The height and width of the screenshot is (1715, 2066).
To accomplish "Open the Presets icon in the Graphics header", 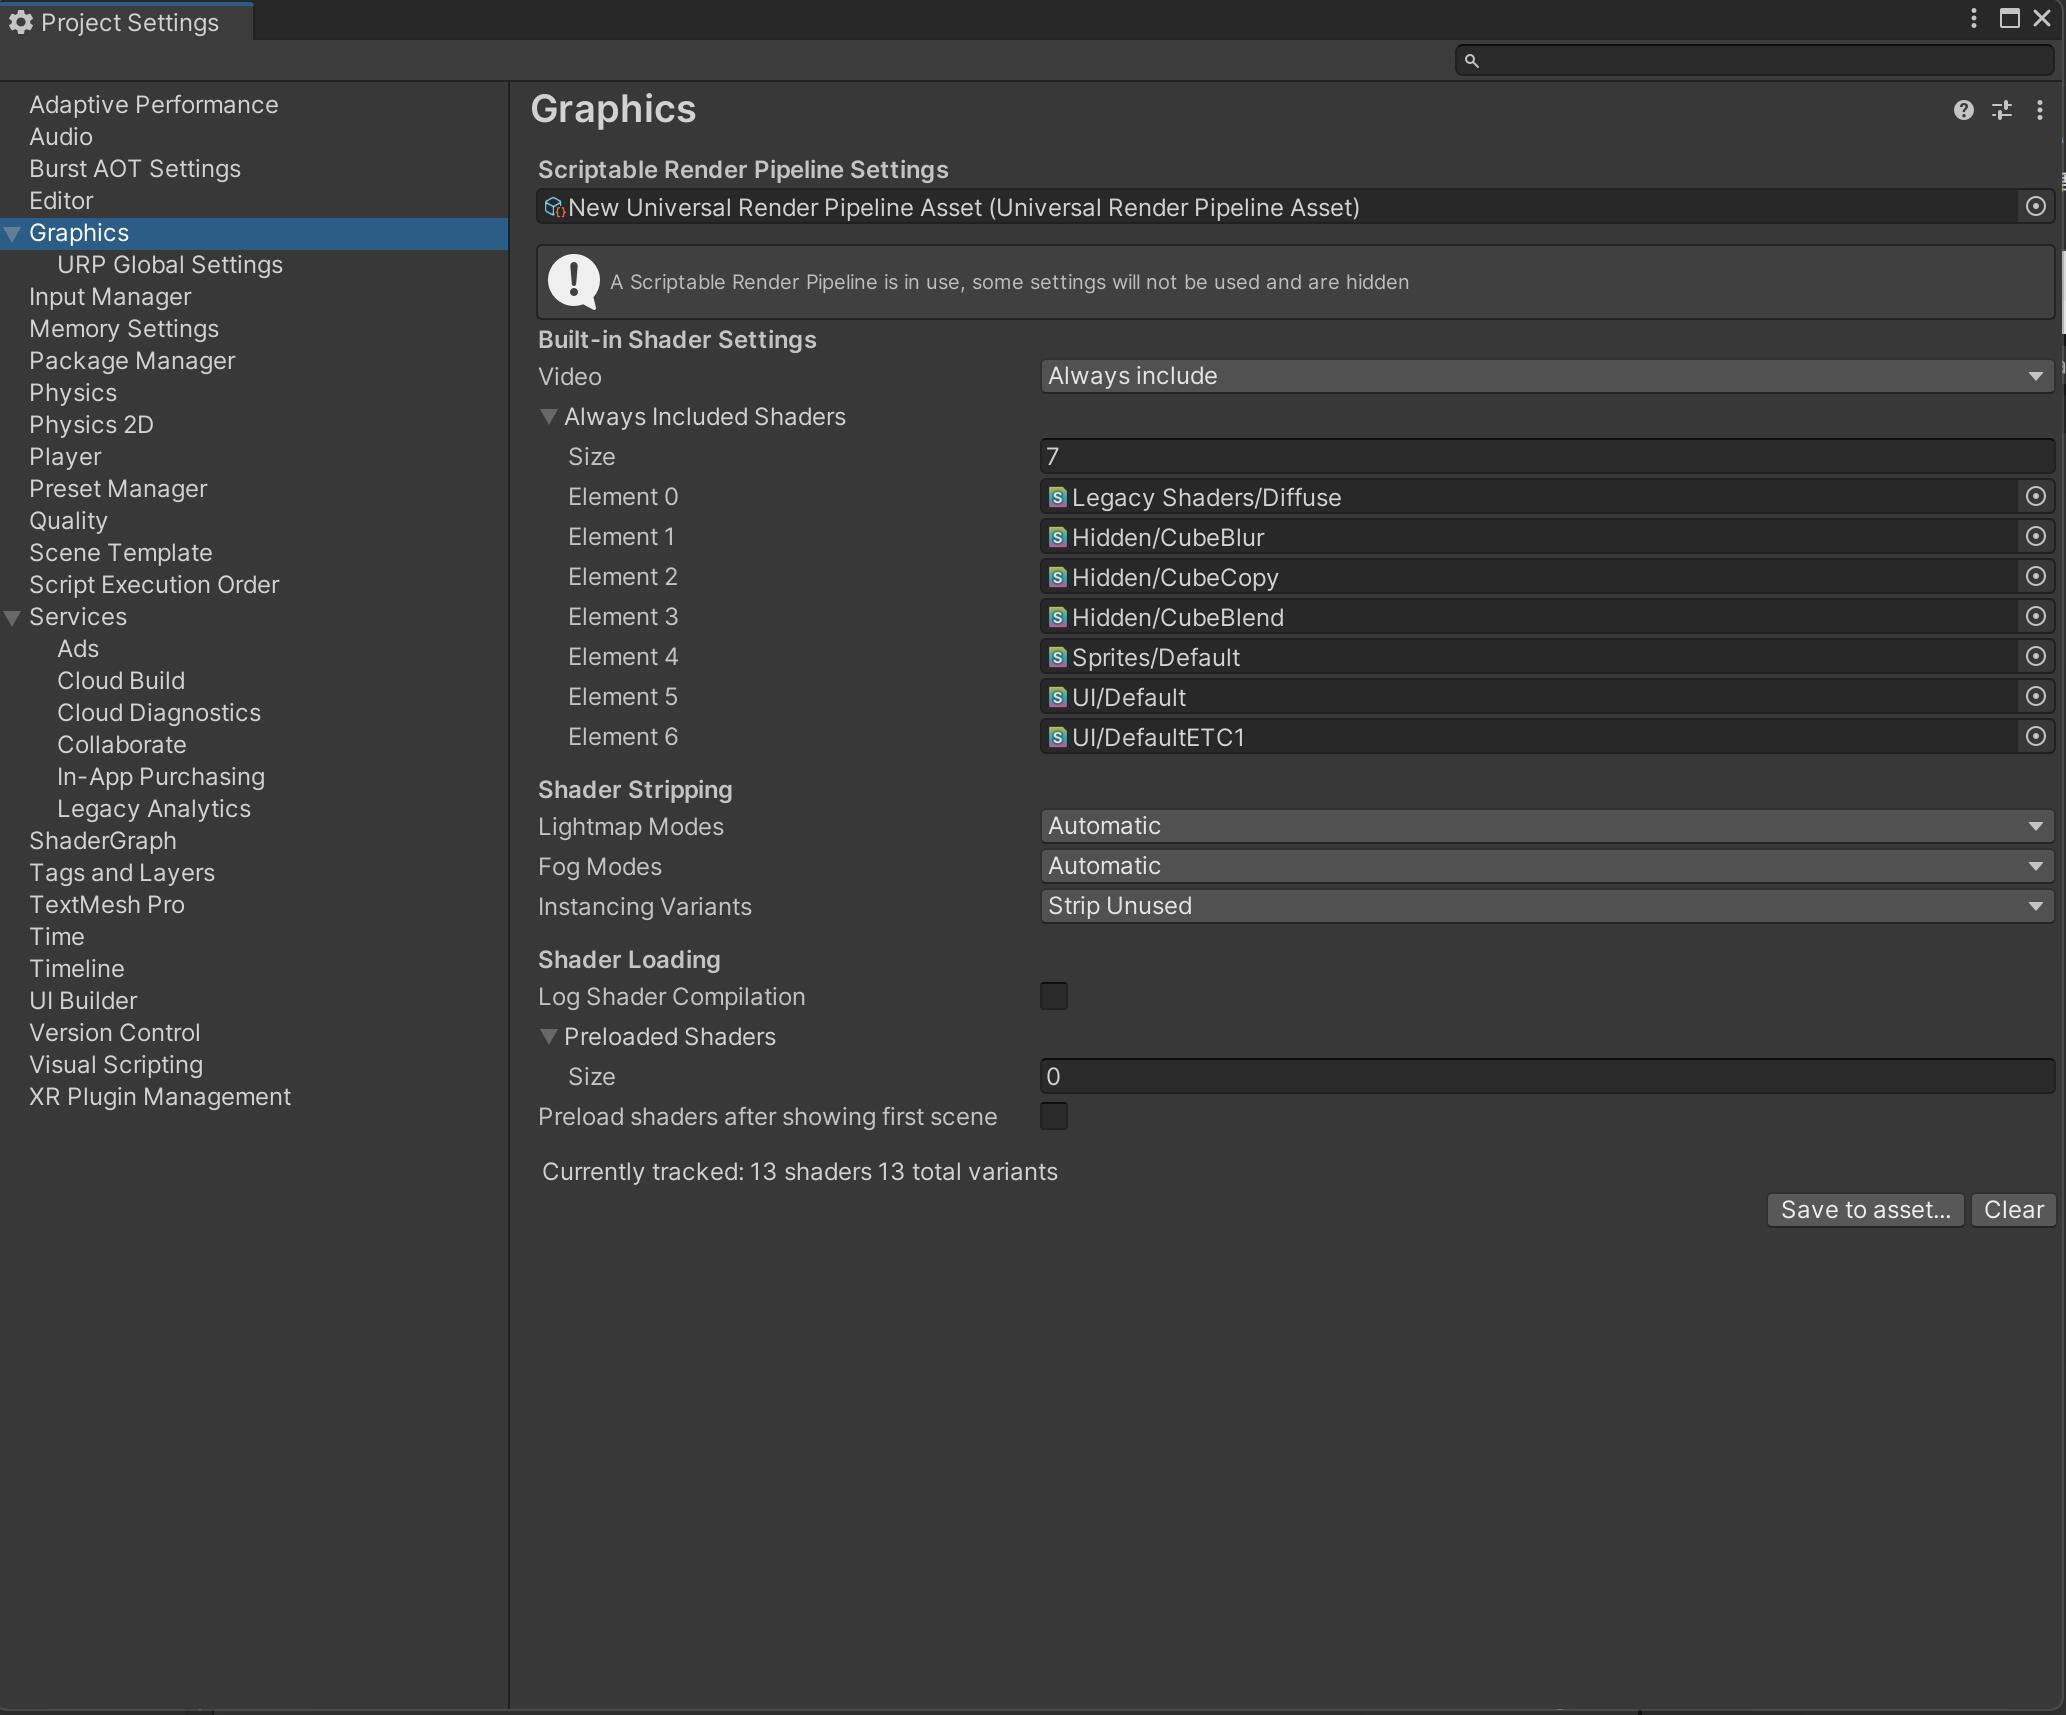I will (x=2002, y=110).
